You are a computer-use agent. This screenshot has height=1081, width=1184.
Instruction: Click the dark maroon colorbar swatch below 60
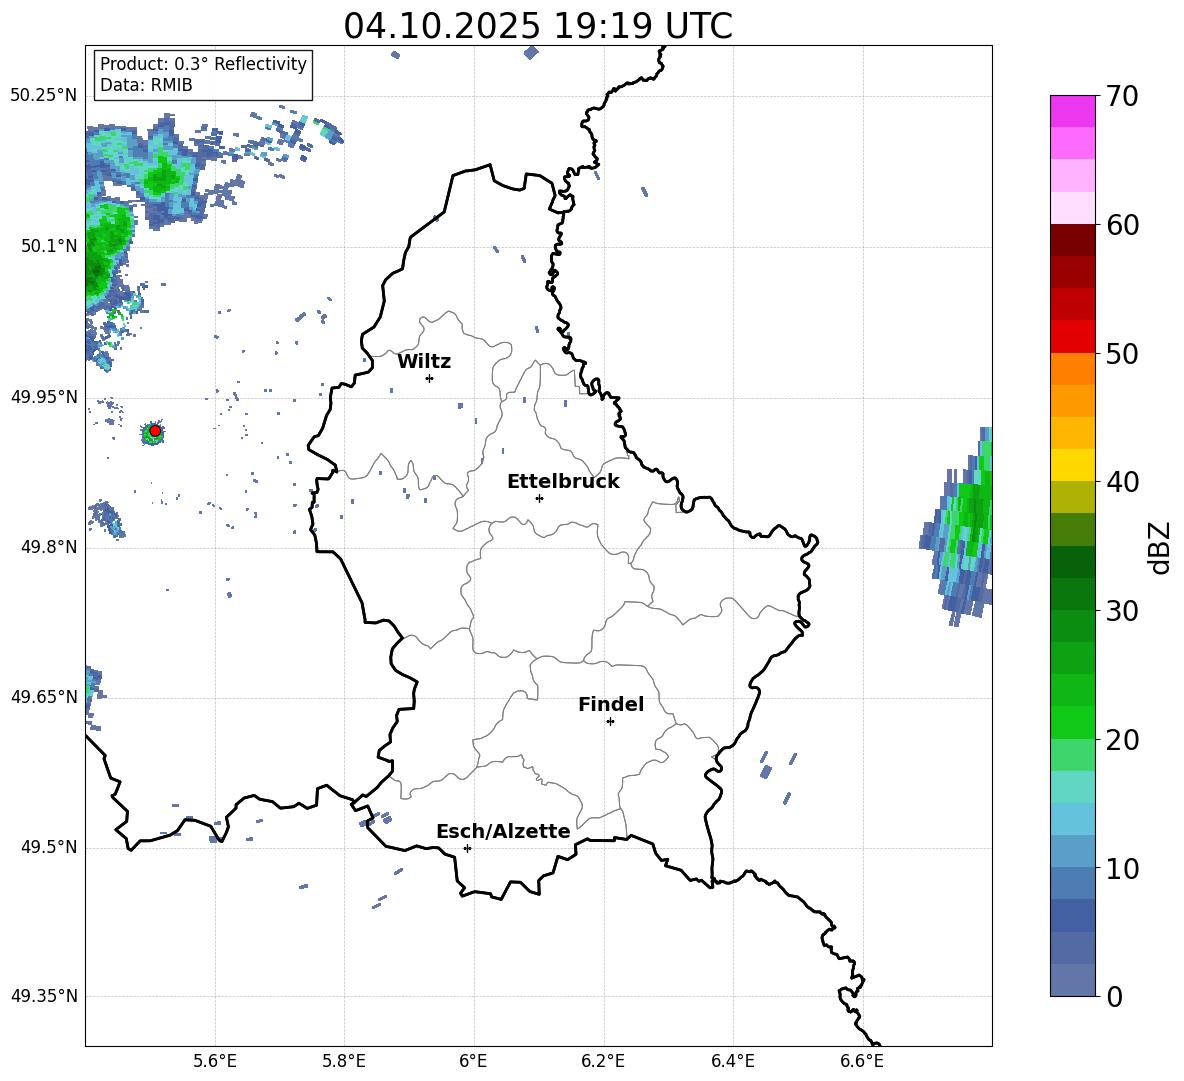coord(1072,240)
